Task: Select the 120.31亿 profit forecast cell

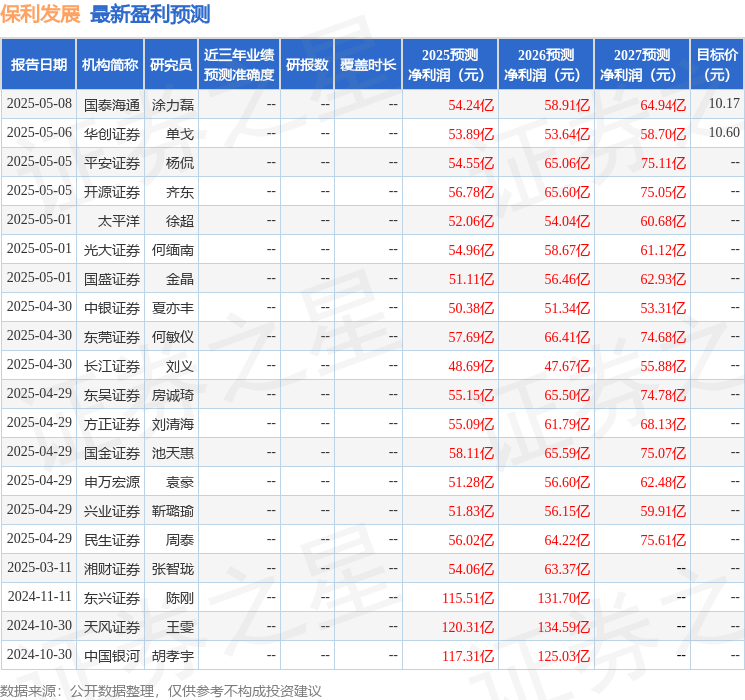Action: [471, 626]
